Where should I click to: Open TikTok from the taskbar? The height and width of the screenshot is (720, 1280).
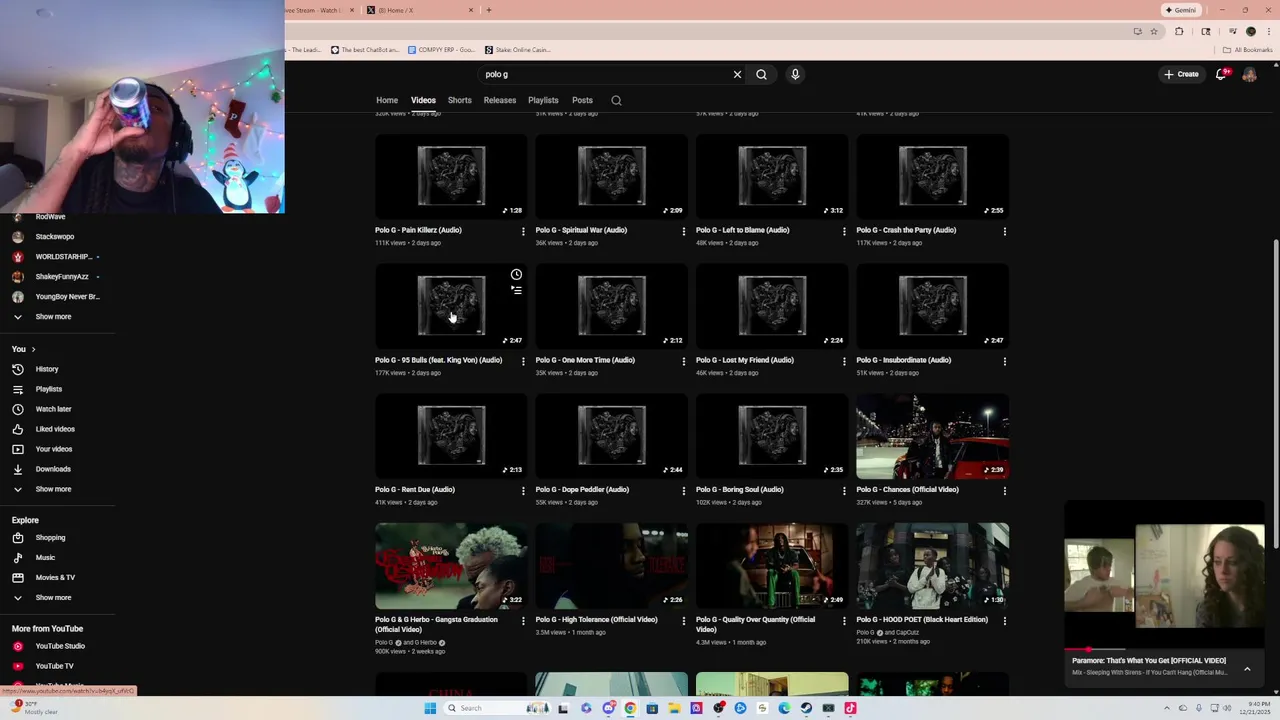click(850, 708)
